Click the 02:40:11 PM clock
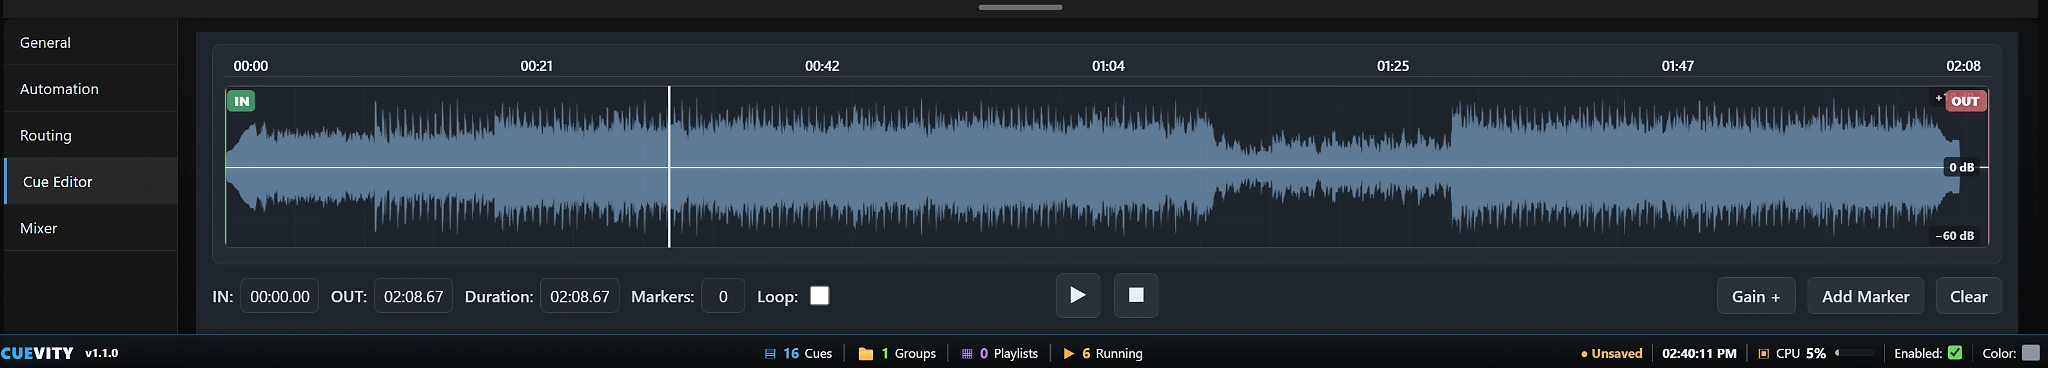The width and height of the screenshot is (2048, 368). [1699, 353]
